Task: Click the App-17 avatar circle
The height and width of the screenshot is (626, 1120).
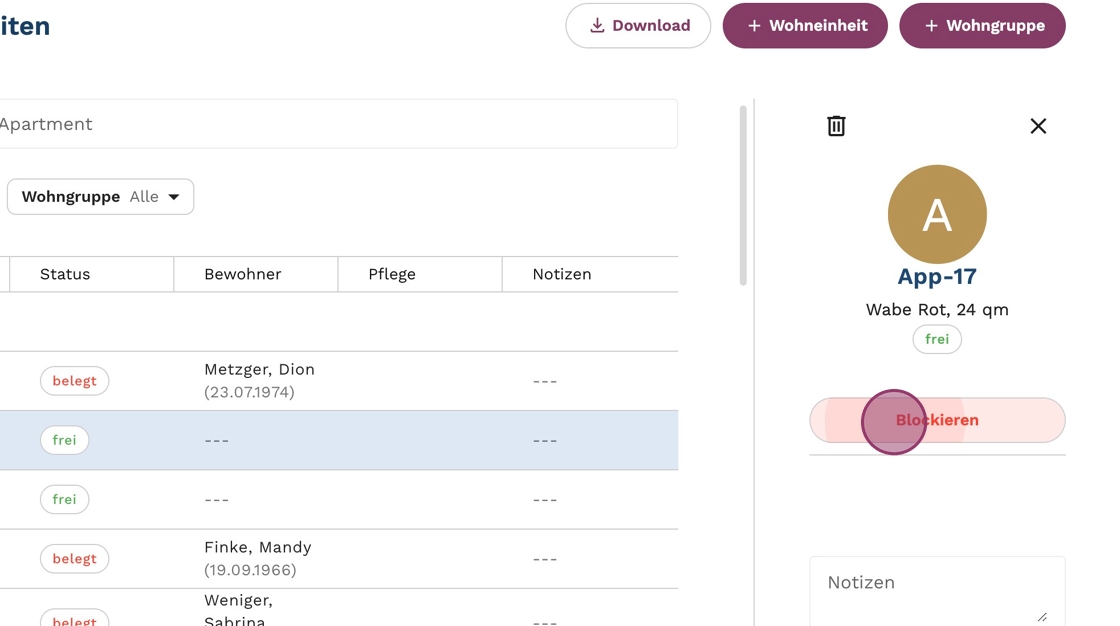Action: [x=937, y=214]
